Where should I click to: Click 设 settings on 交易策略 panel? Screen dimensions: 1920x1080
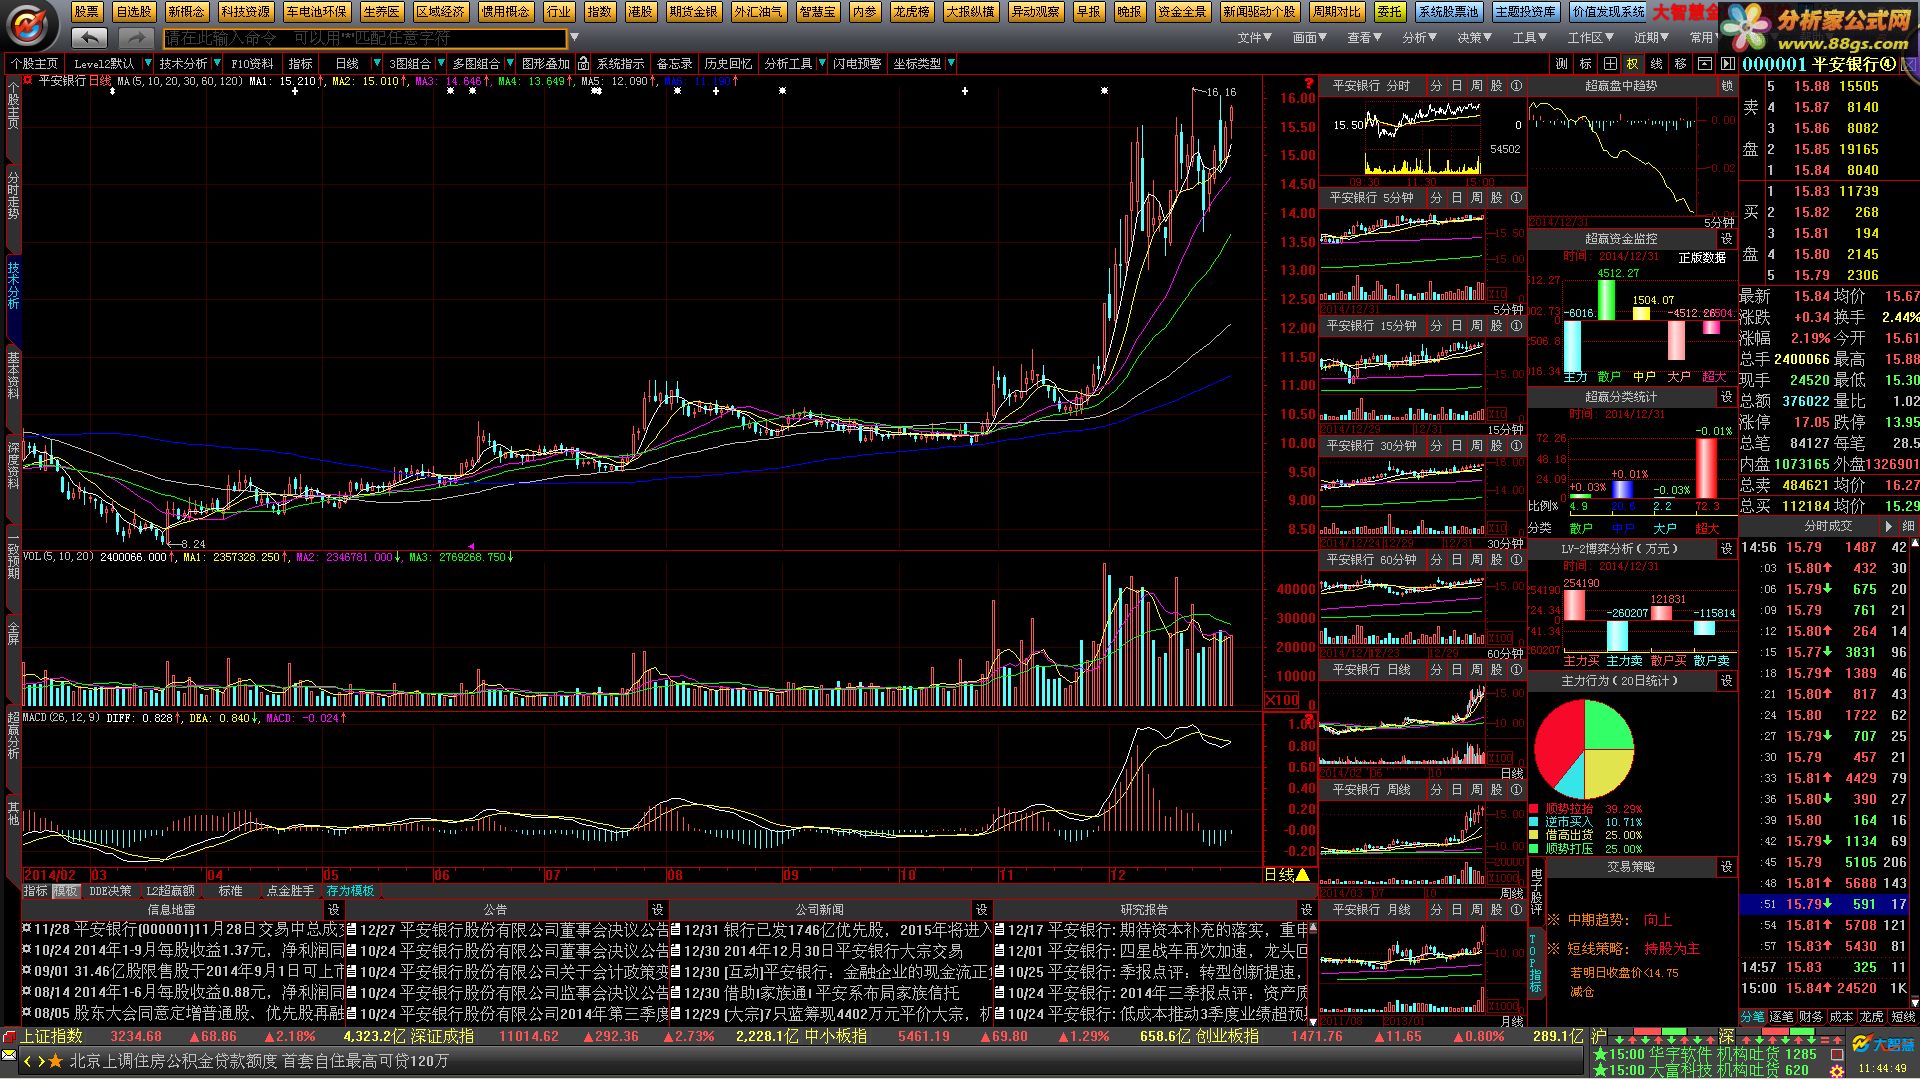pyautogui.click(x=1726, y=867)
